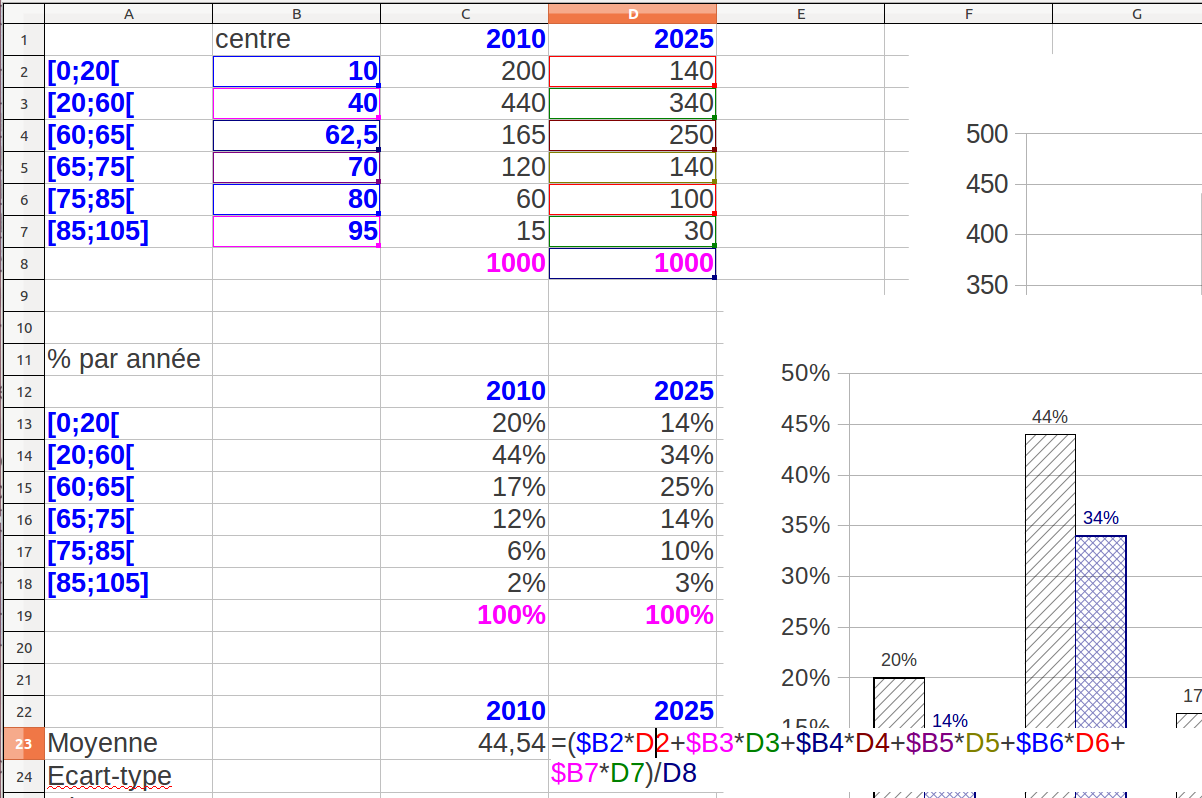Select the cell showing 250 in column D

[632, 135]
